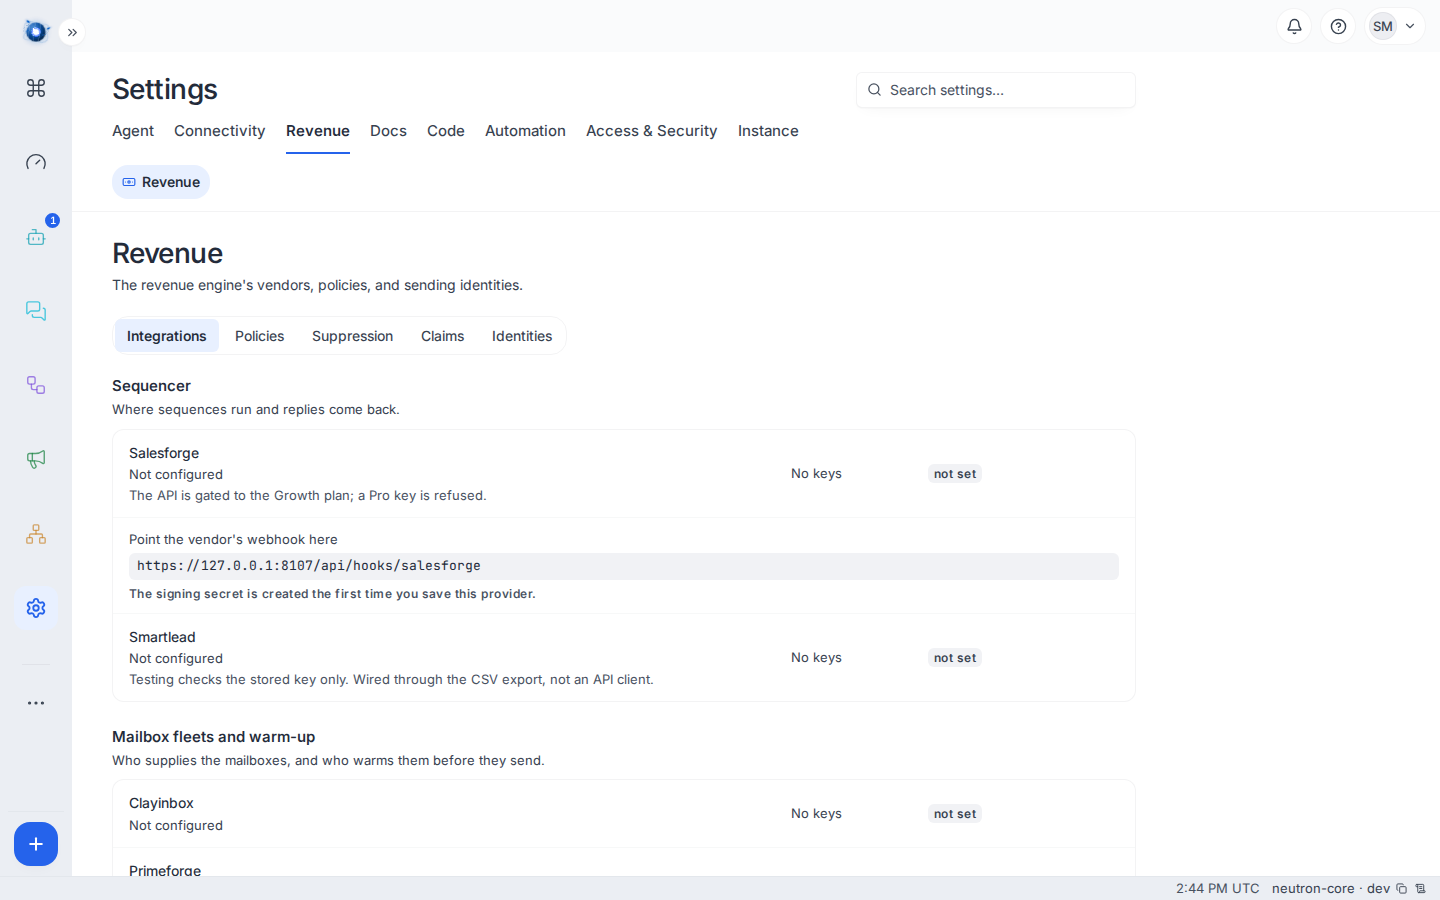The height and width of the screenshot is (900, 1440).
Task: Select the Policies sub-tab
Action: coord(260,336)
